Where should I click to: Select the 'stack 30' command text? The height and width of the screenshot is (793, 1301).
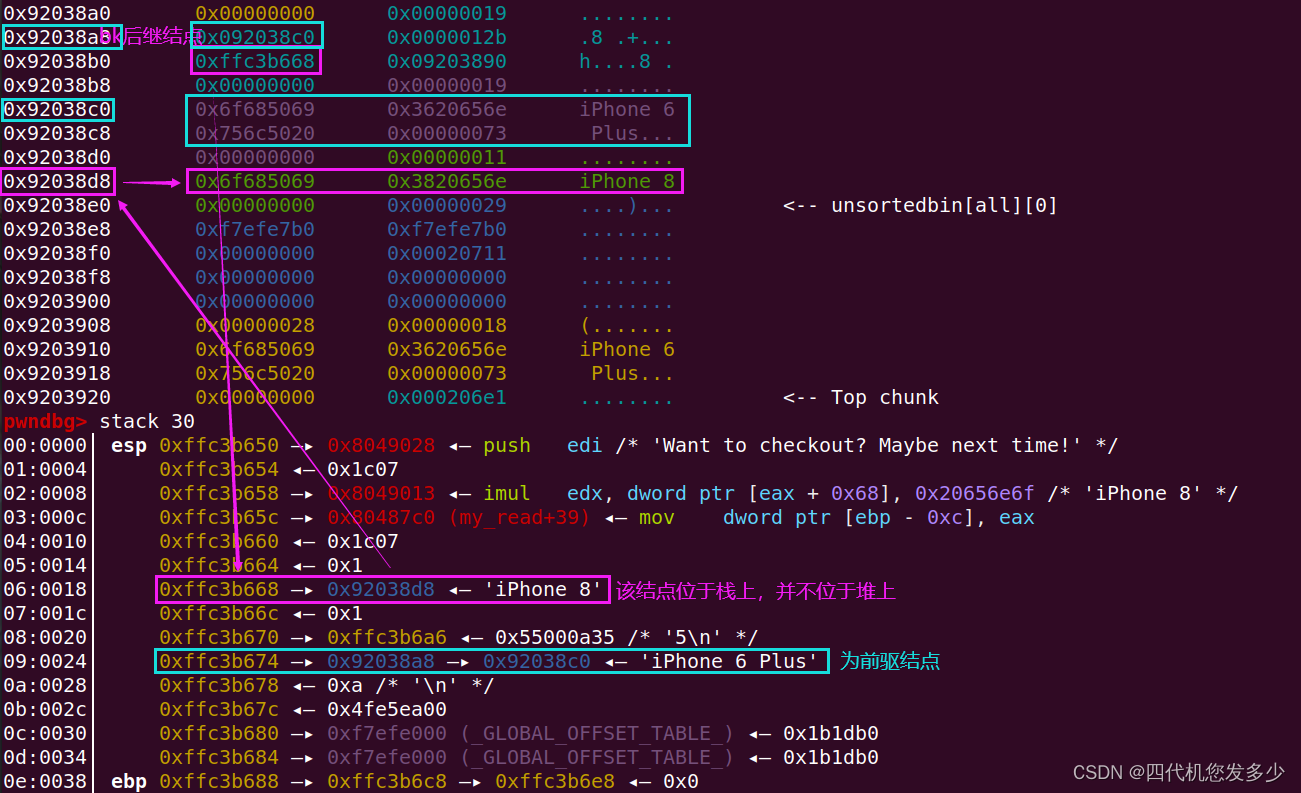147,421
